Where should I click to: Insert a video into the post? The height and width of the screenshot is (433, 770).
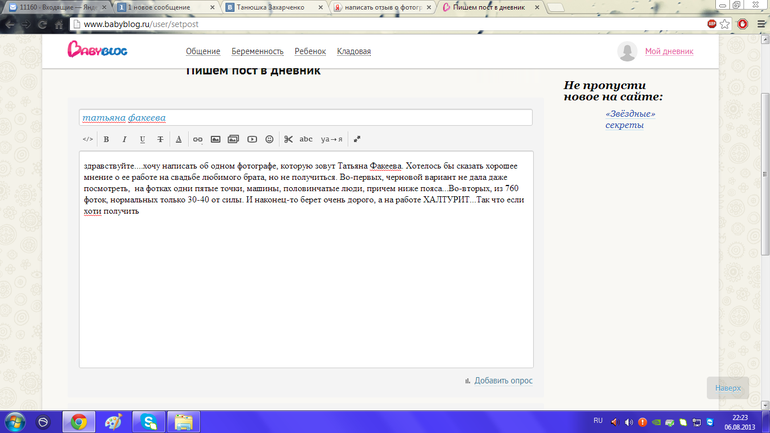point(252,139)
